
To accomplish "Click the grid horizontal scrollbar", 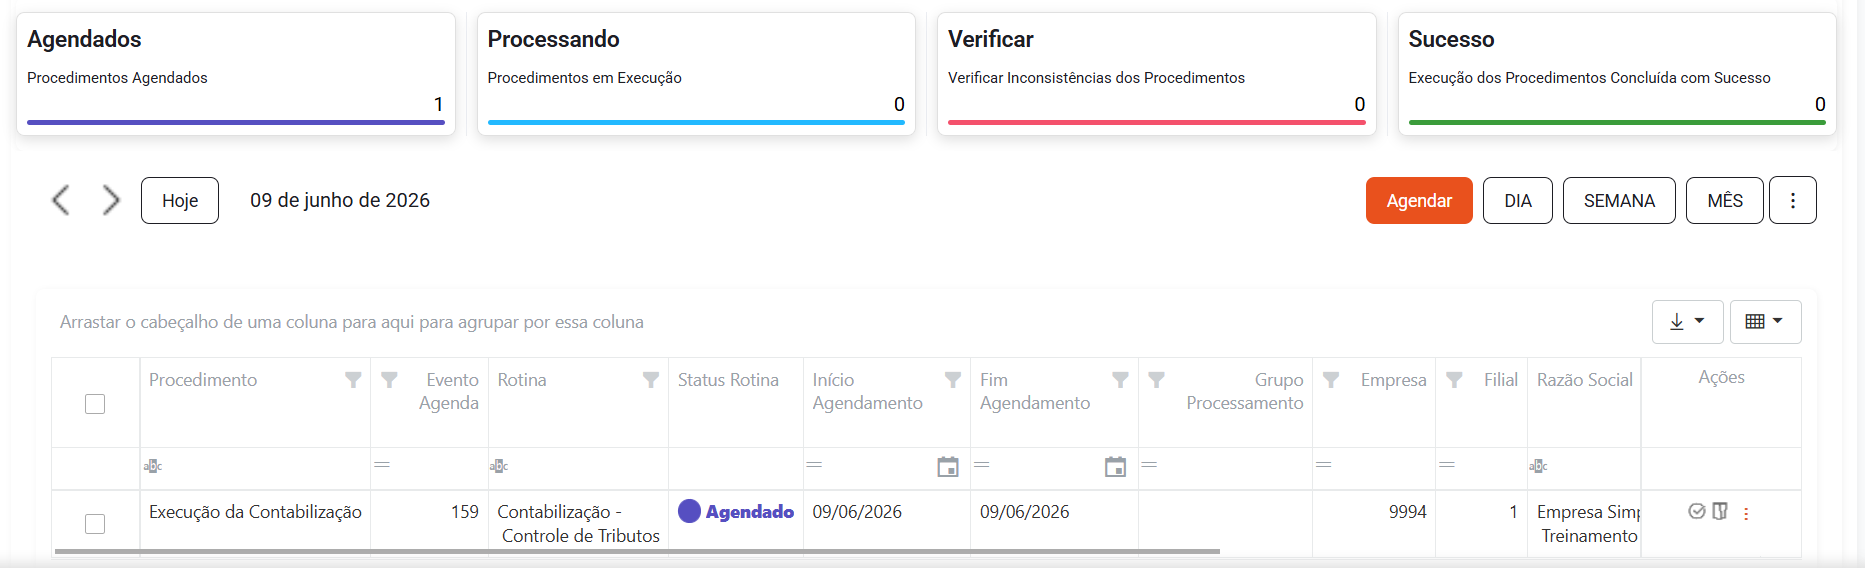I will pos(637,551).
